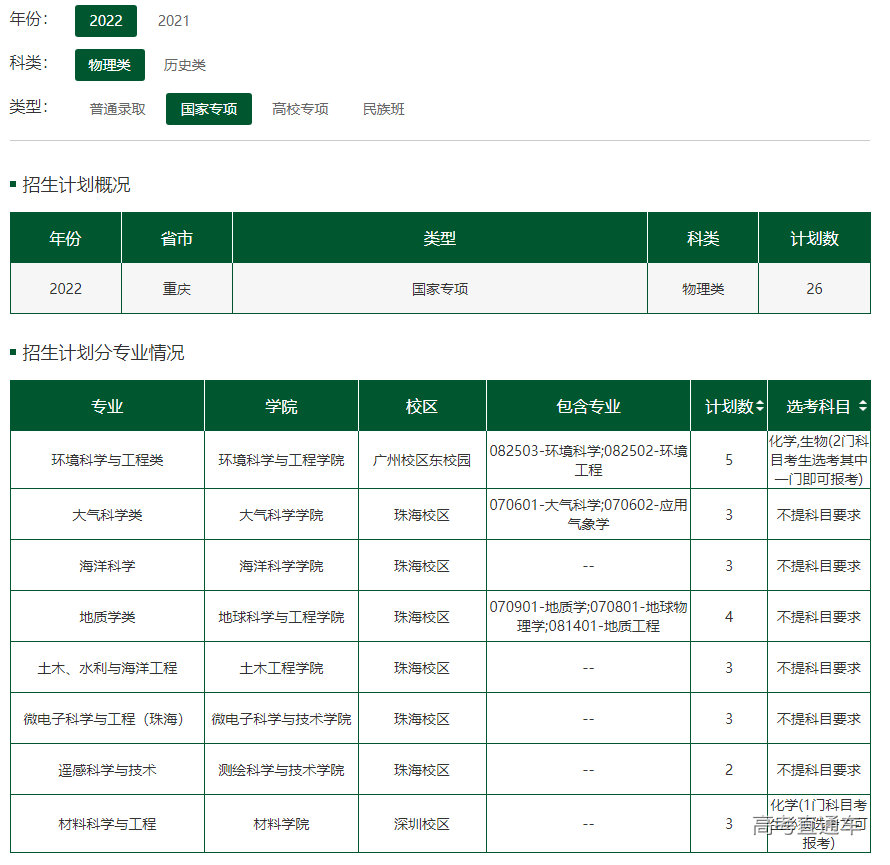Viewport: 890px width, 865px height.
Task: Sort by 计划数 column arrows
Action: point(760,407)
